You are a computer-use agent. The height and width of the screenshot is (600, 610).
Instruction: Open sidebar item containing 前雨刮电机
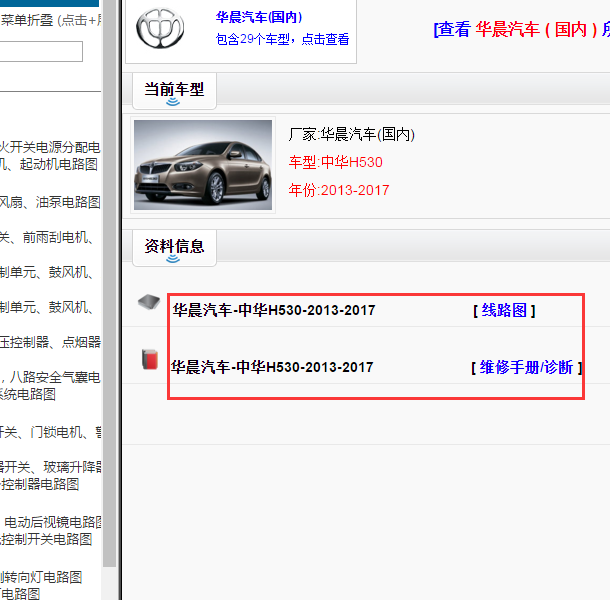coord(47,237)
